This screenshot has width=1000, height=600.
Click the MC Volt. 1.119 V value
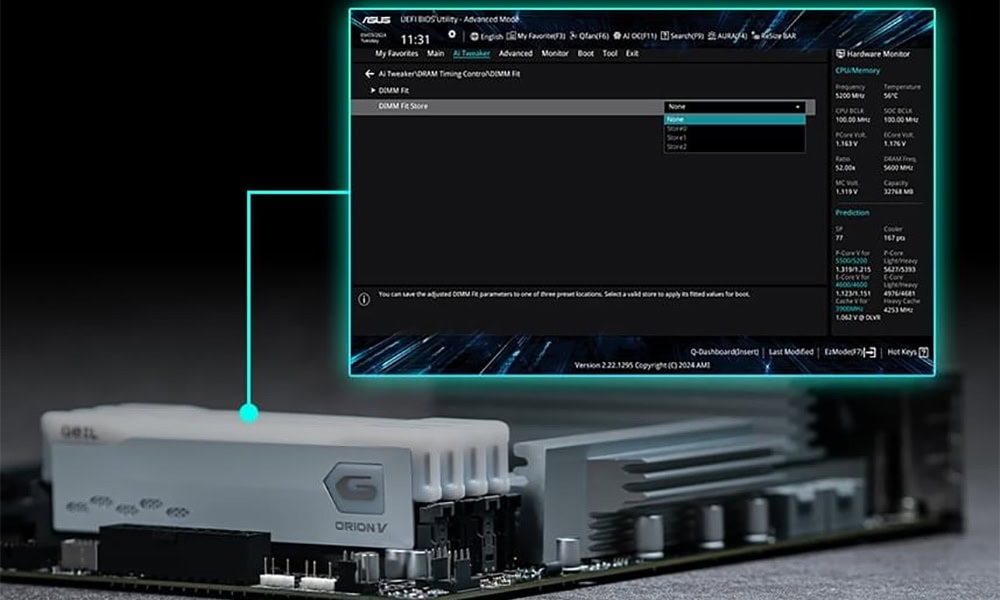(x=846, y=191)
